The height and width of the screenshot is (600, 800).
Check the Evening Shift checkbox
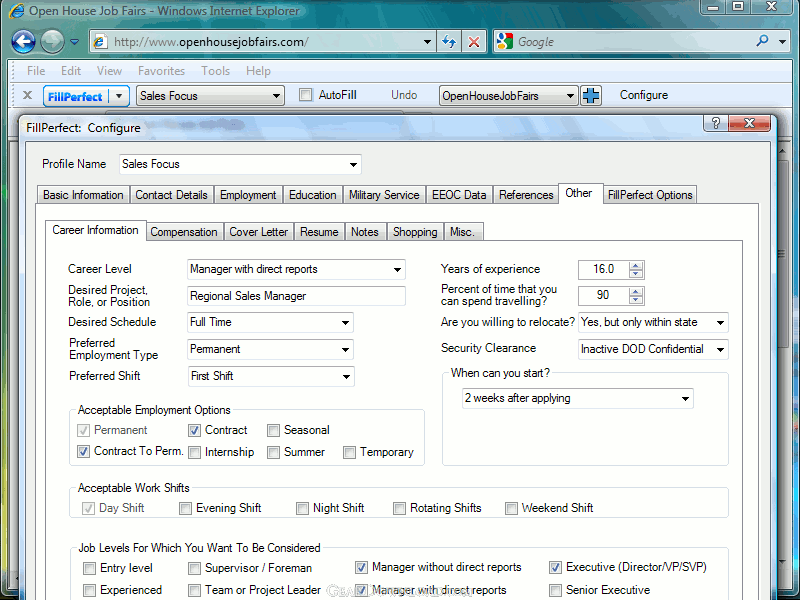tap(186, 508)
